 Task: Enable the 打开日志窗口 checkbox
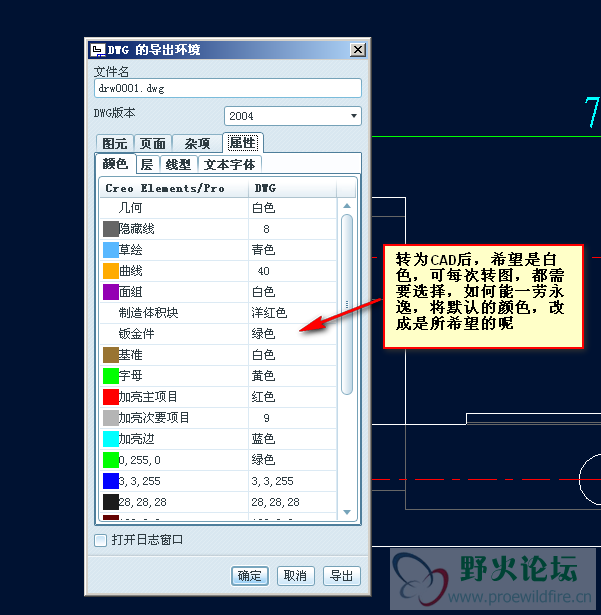coord(100,540)
